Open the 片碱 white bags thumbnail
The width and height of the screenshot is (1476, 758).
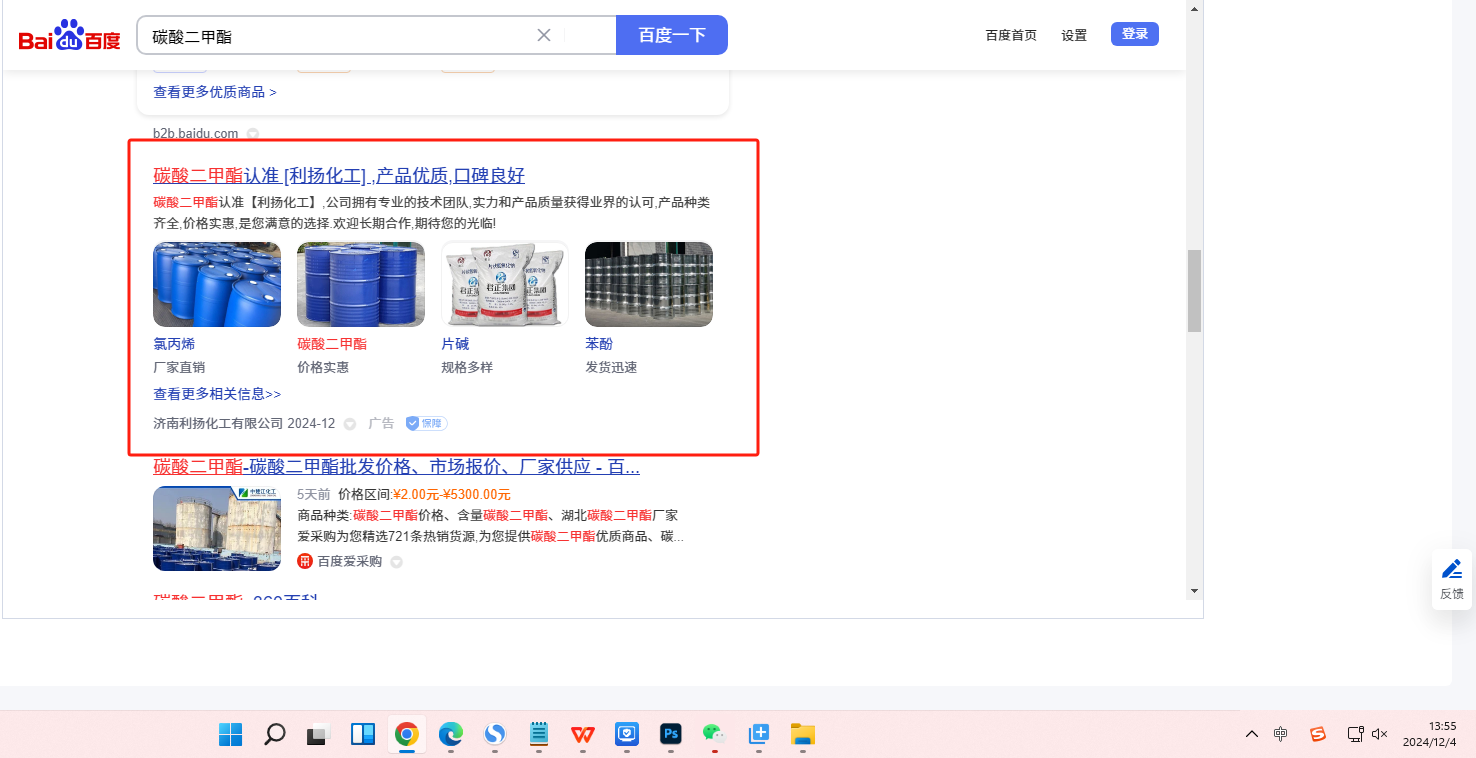(505, 284)
